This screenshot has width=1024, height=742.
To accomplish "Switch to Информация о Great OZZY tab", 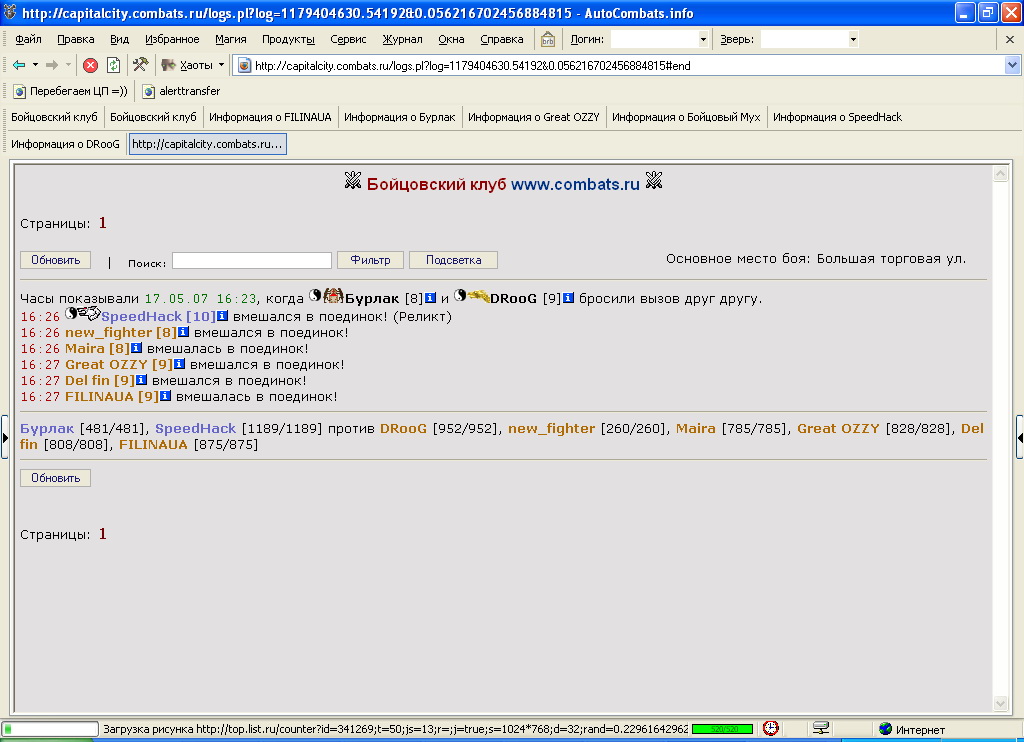I will pyautogui.click(x=534, y=117).
